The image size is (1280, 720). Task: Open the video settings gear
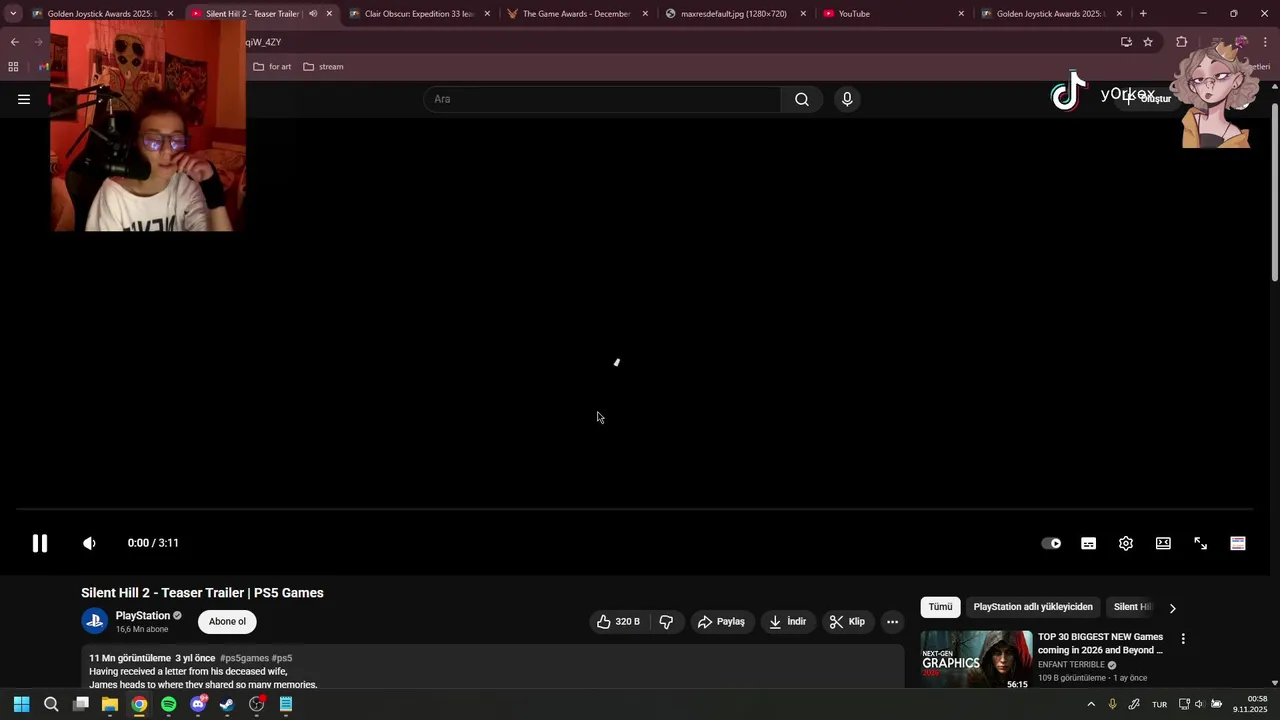pos(1126,543)
